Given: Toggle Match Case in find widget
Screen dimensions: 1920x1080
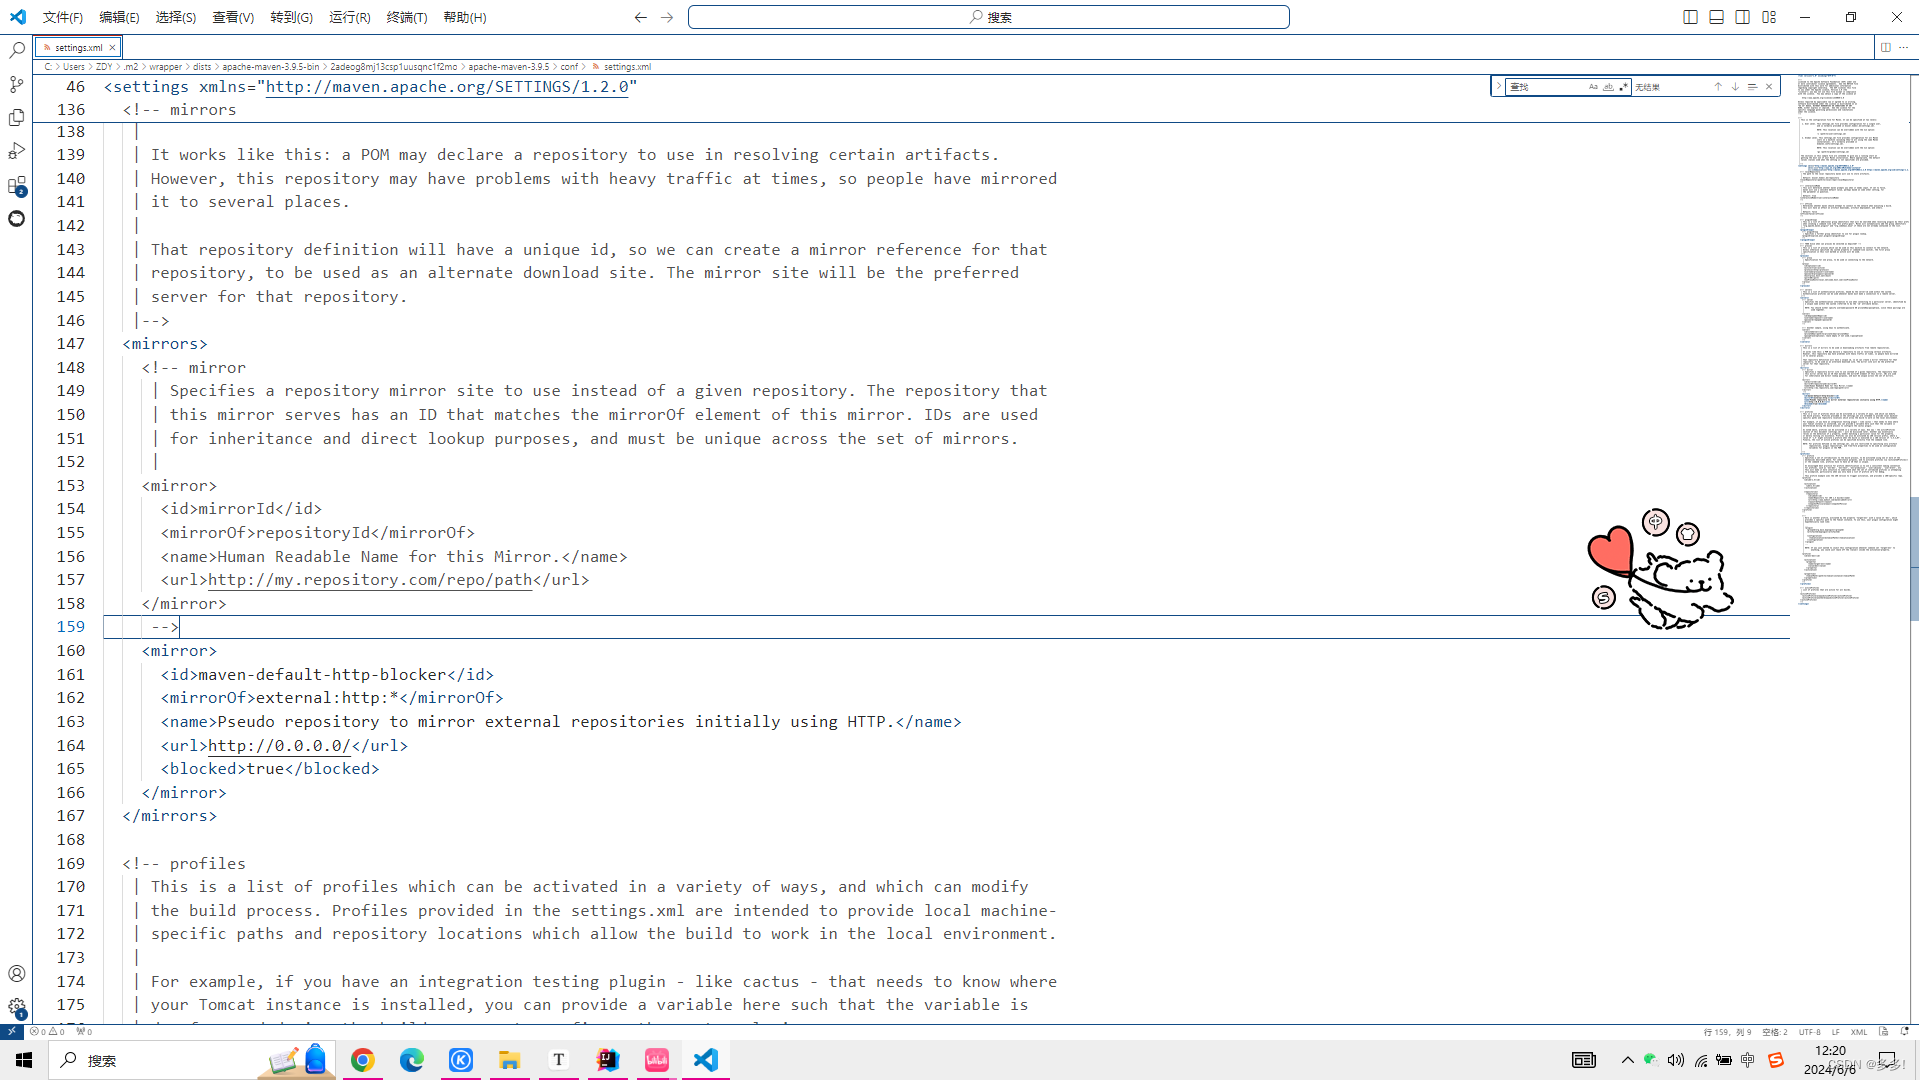Looking at the screenshot, I should [1593, 87].
